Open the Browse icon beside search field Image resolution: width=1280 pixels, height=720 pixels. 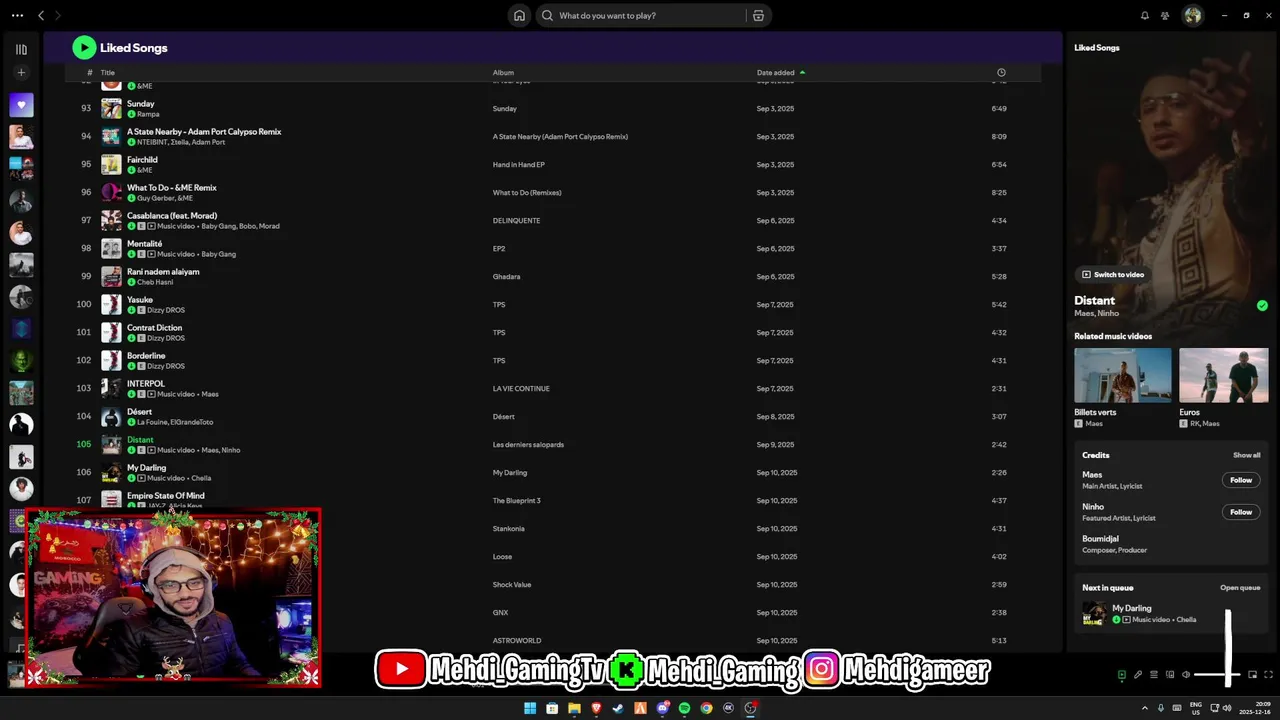758,16
